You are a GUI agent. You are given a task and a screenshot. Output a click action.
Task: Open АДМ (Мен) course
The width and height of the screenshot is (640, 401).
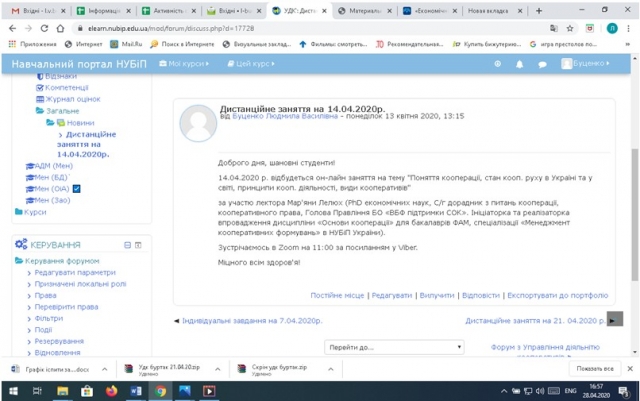(53, 166)
